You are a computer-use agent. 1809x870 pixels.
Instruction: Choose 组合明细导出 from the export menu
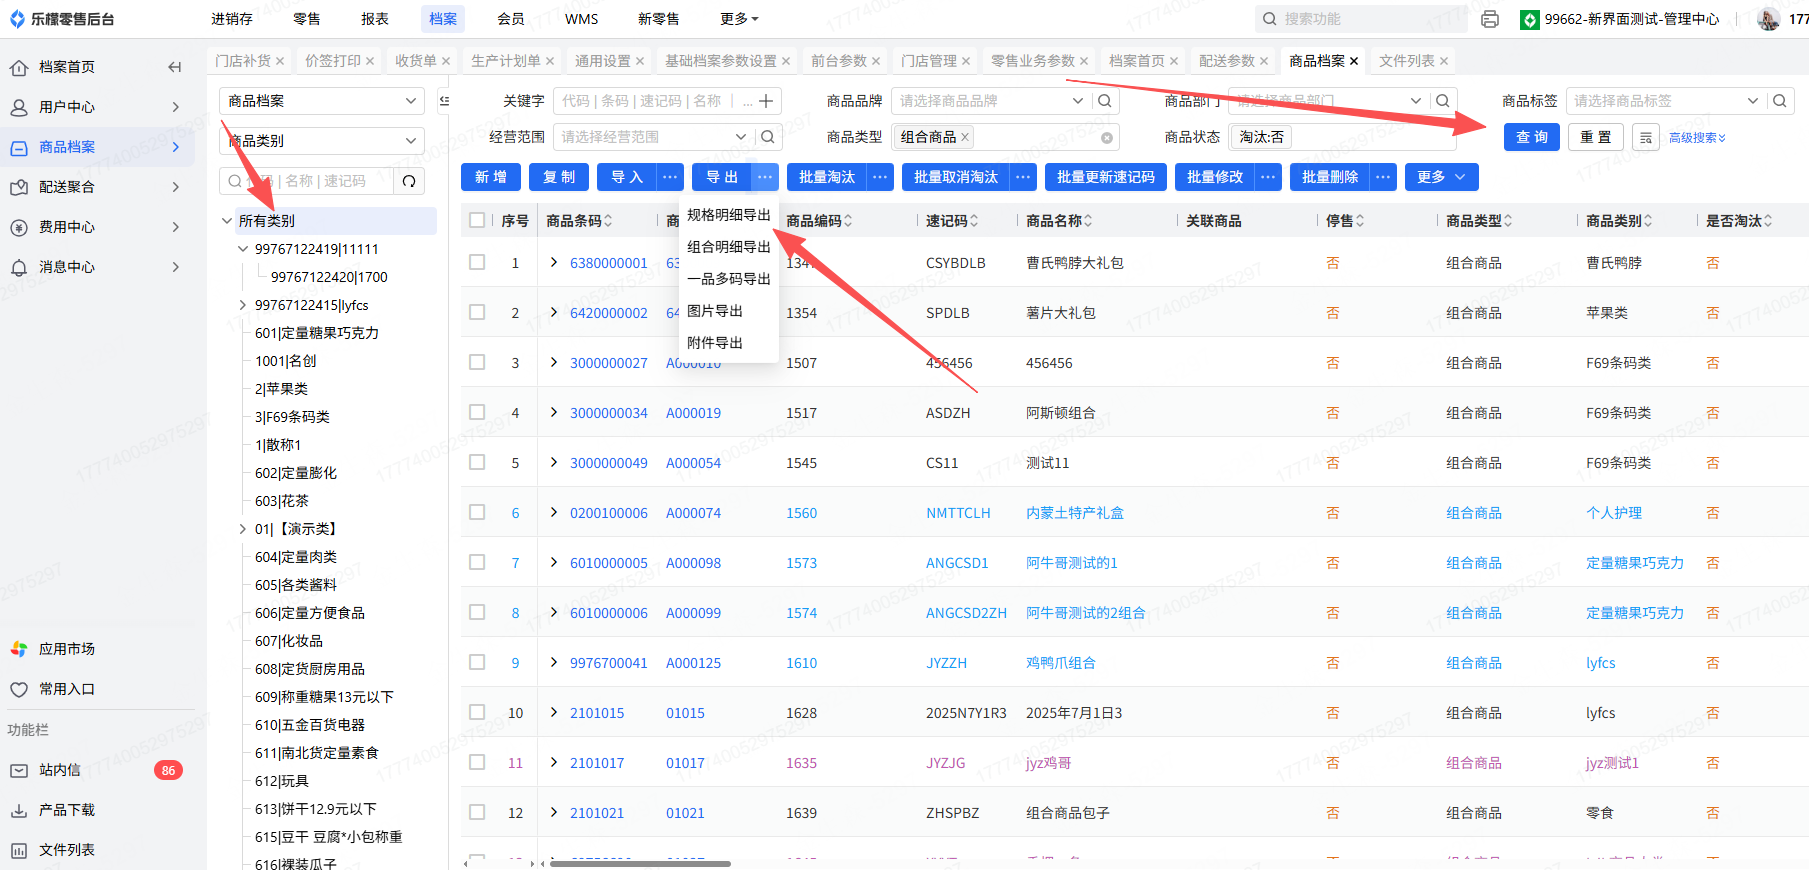click(x=729, y=247)
